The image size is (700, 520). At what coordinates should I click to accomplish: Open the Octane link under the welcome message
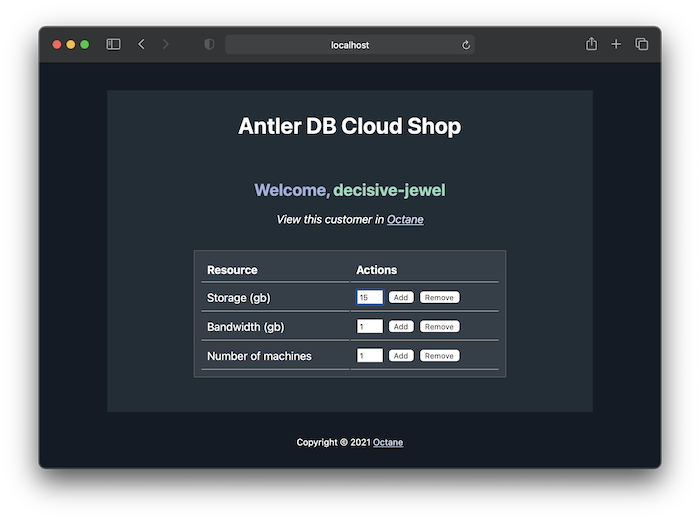pos(405,220)
